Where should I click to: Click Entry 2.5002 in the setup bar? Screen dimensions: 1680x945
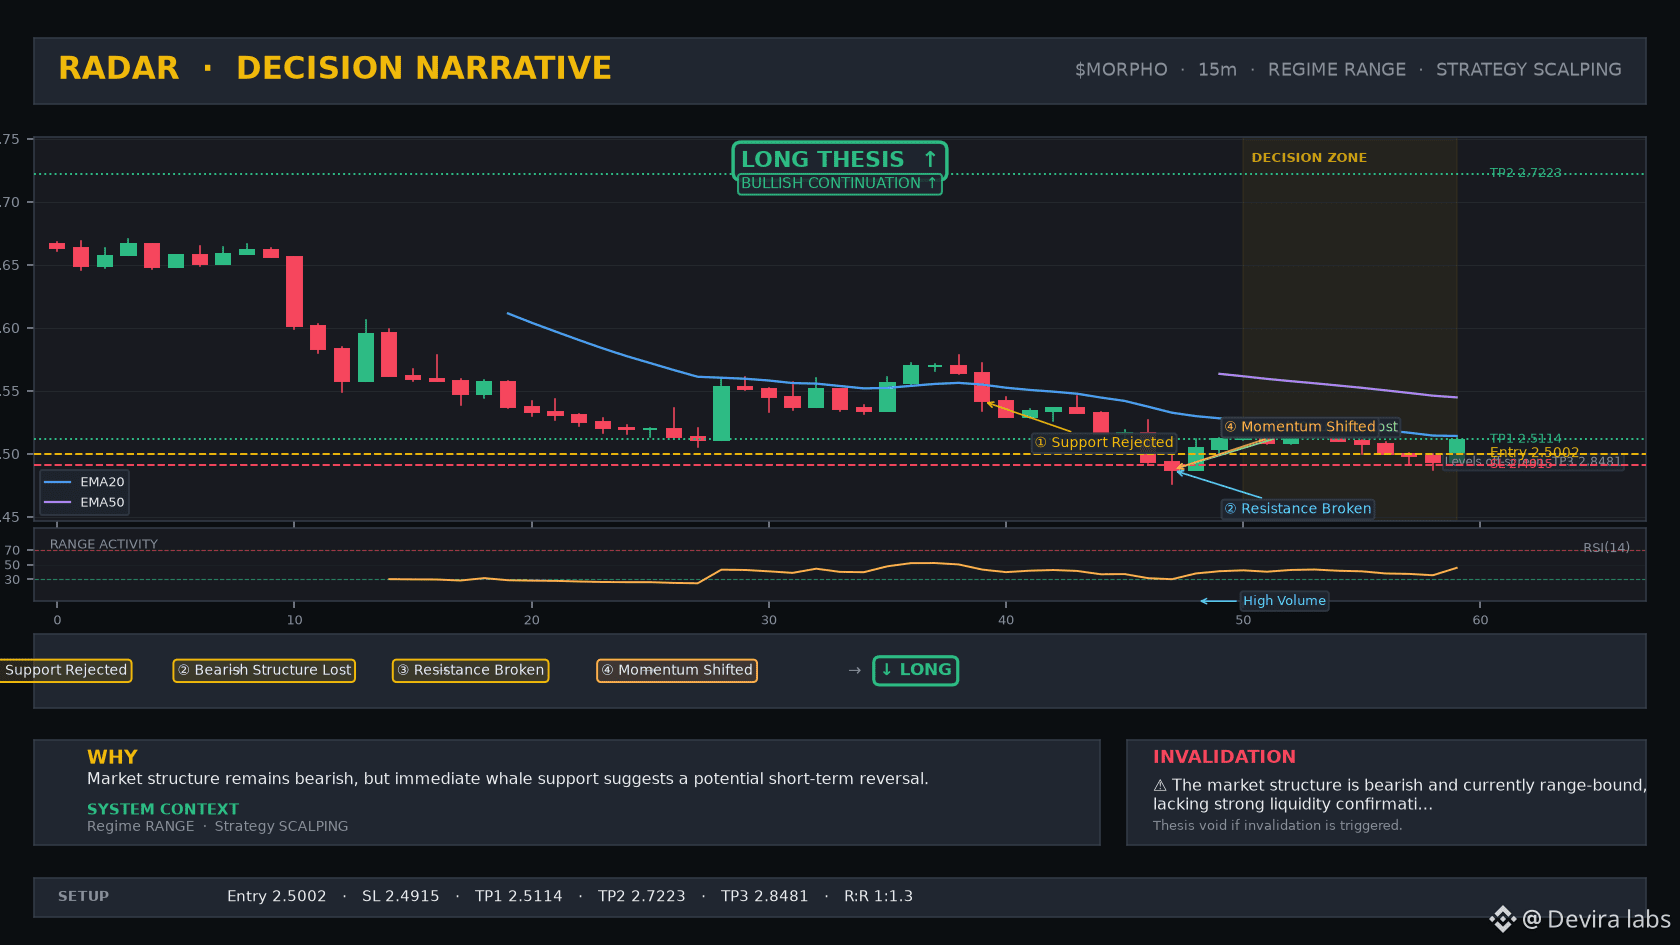(x=277, y=897)
